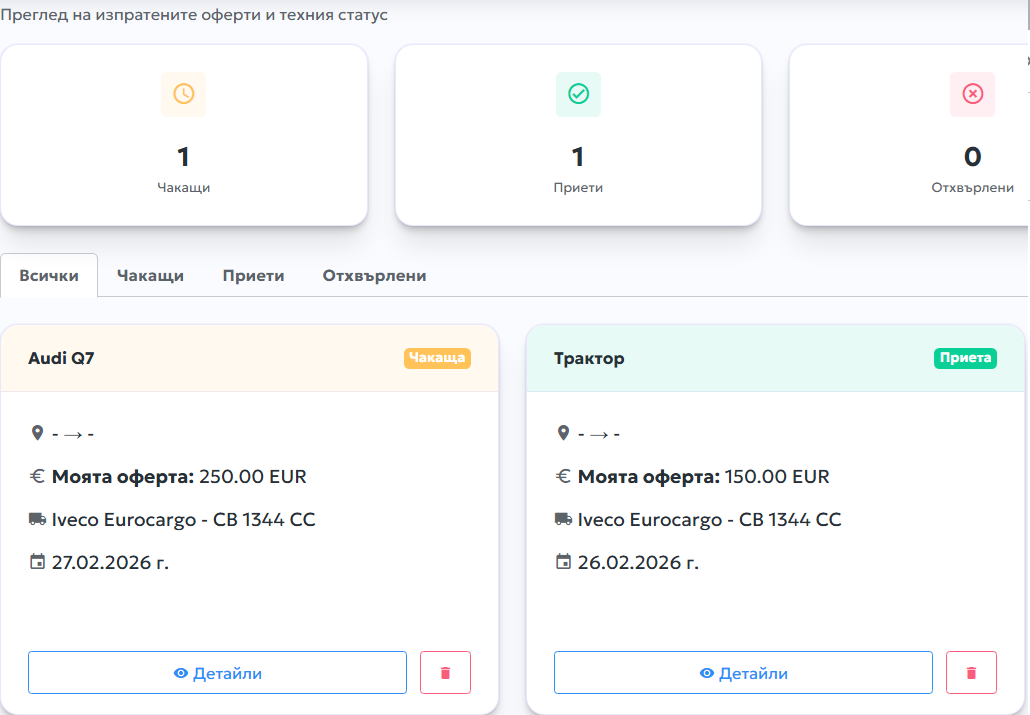
Task: Switch to the Всички tab
Action: (49, 275)
